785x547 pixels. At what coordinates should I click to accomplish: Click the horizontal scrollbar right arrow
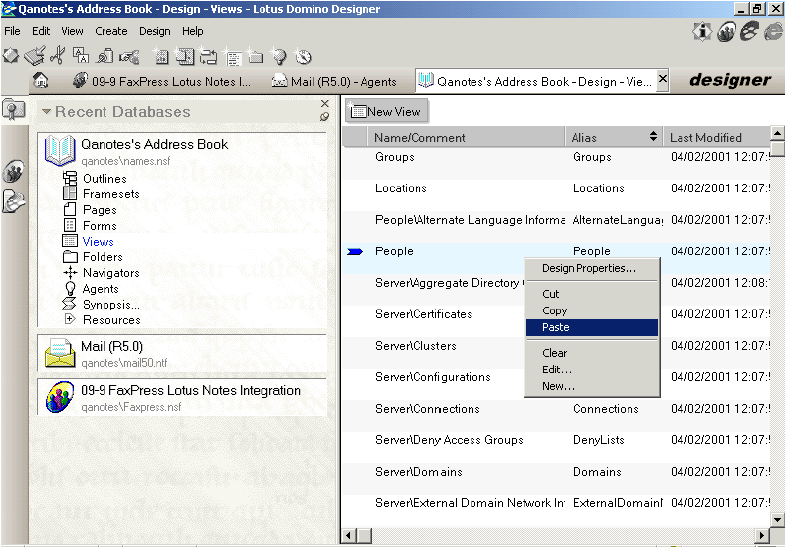762,535
